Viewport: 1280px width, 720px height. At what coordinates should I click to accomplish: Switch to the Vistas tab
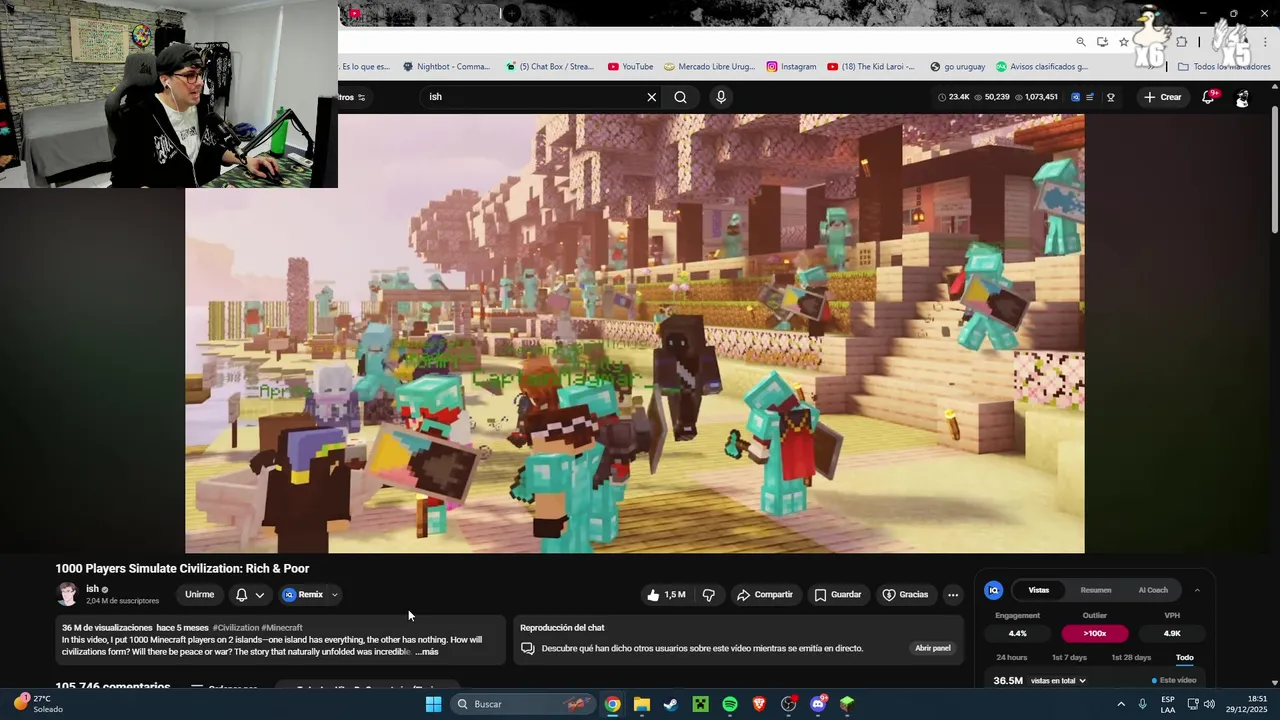[1039, 590]
